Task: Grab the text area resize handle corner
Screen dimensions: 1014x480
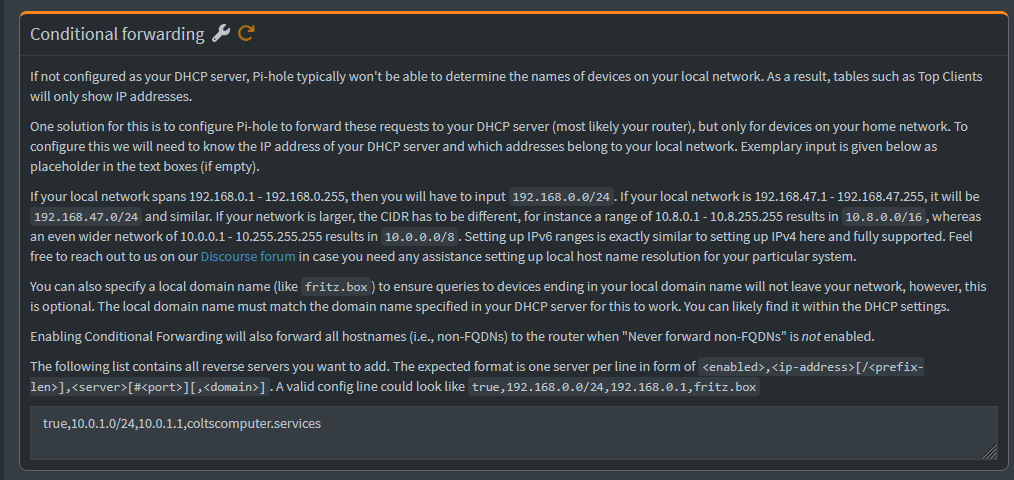Action: [x=989, y=452]
